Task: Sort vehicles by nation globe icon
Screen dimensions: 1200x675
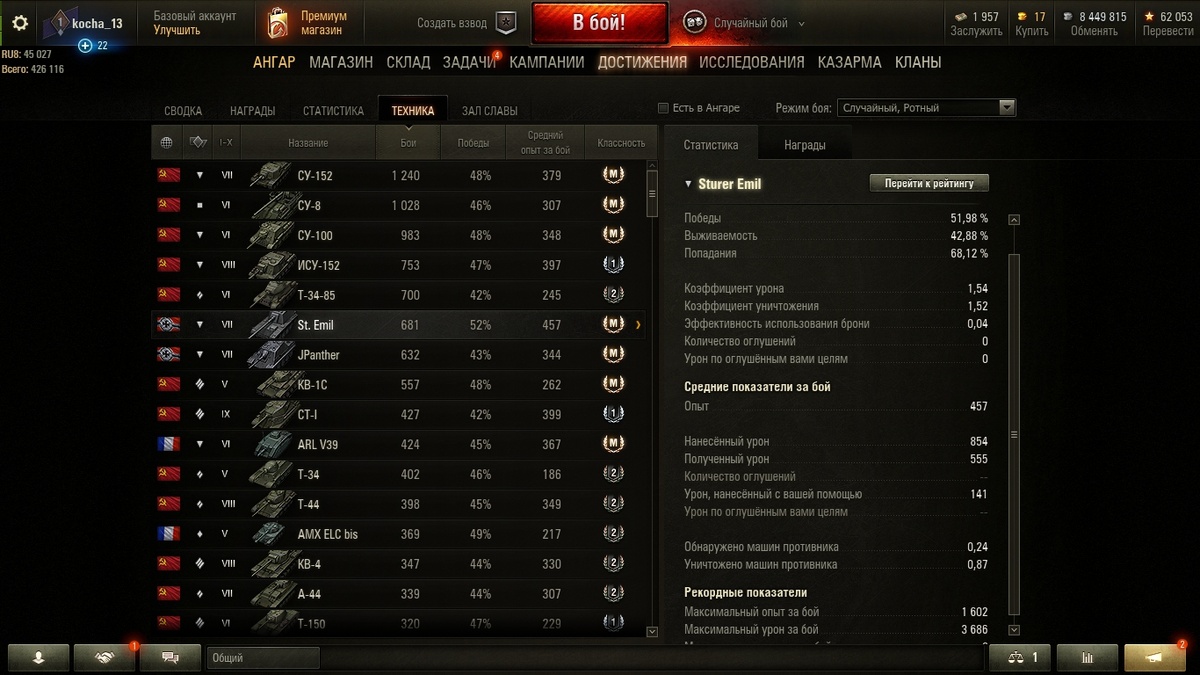Action: pos(166,143)
